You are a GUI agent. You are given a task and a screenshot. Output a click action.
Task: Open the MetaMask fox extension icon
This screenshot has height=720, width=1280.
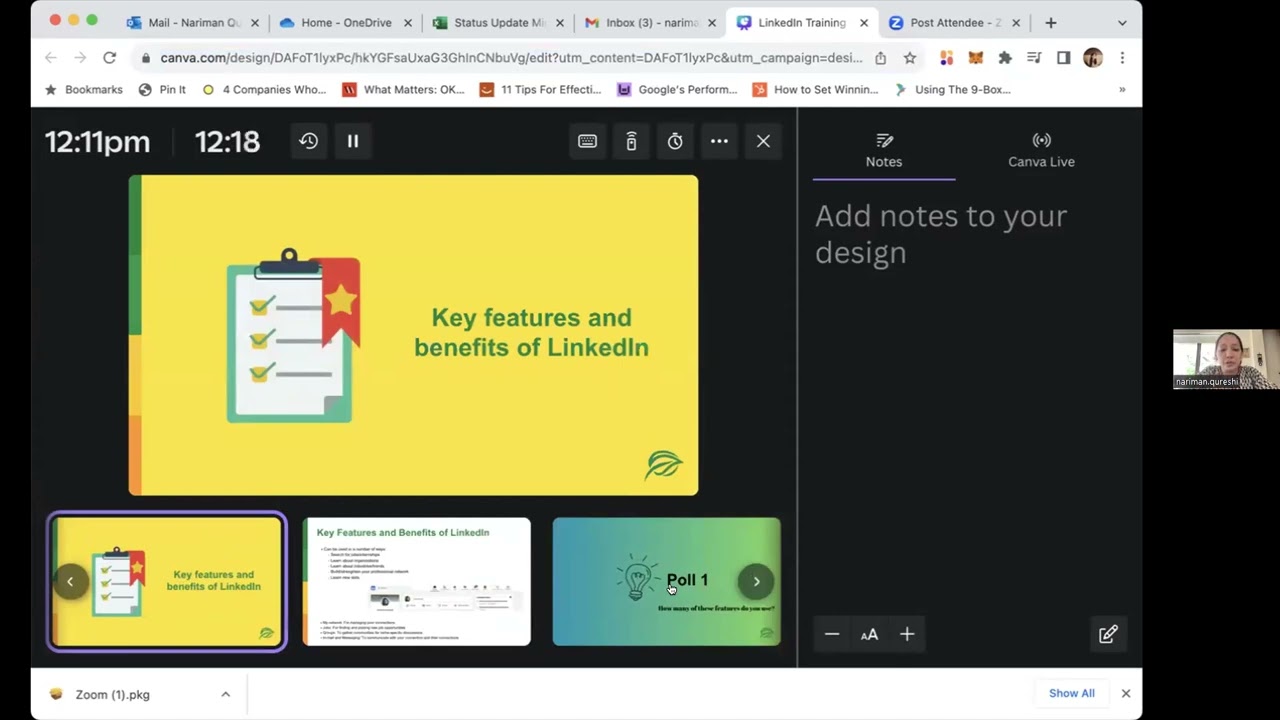tap(976, 58)
